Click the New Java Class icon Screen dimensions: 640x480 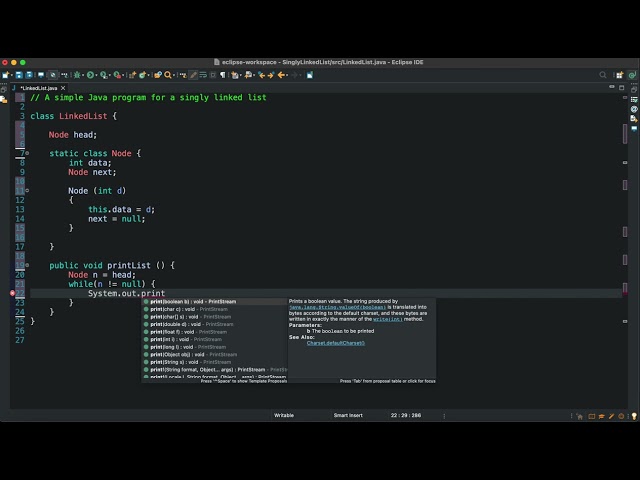tap(142, 75)
